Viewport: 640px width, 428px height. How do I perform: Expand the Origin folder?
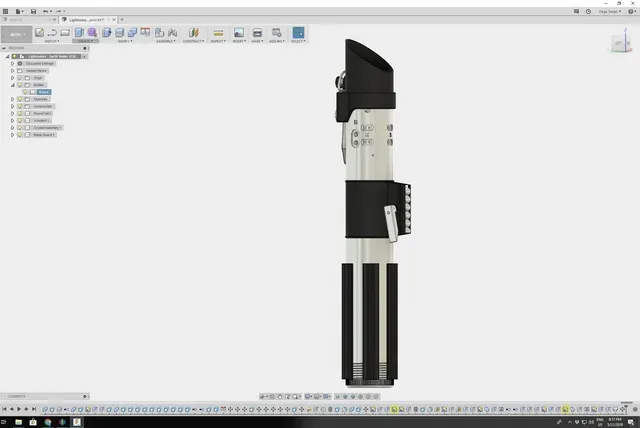click(x=13, y=78)
